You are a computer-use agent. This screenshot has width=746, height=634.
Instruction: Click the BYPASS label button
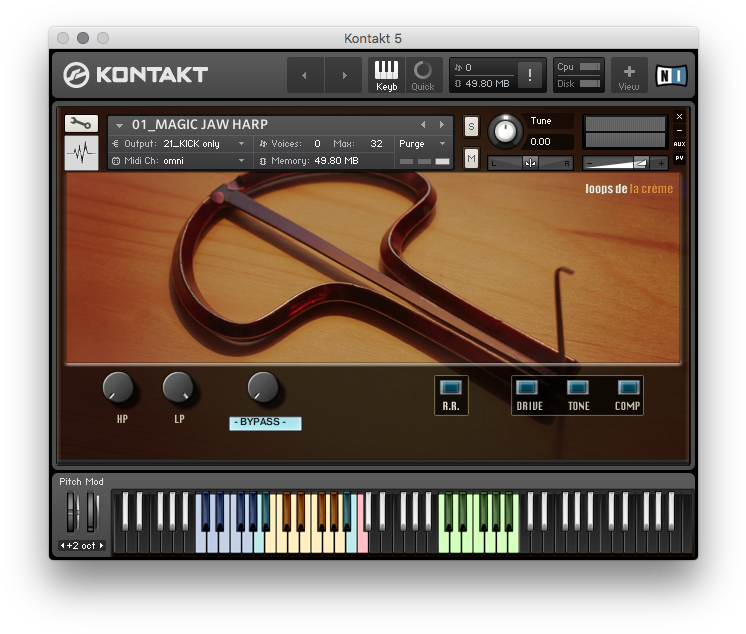(x=265, y=423)
